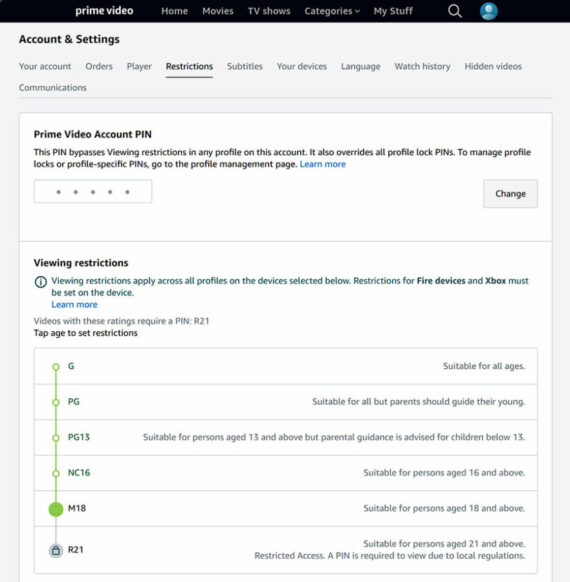Click the Account PIN input field

tap(93, 192)
